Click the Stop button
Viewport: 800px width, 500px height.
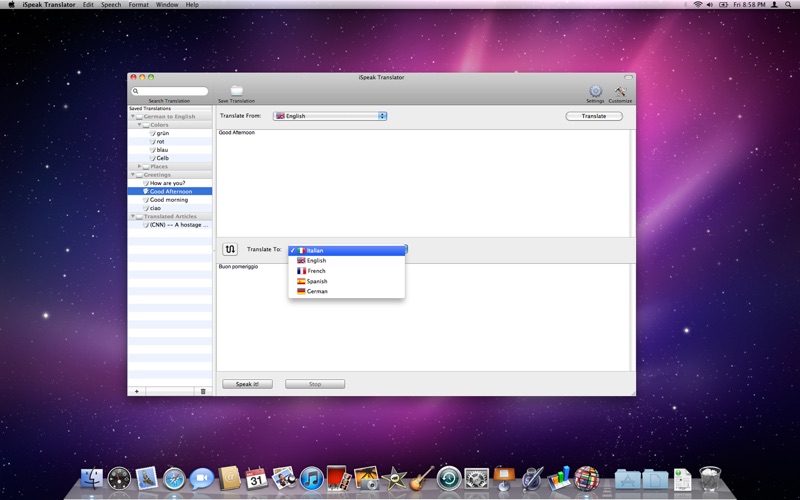[x=315, y=384]
